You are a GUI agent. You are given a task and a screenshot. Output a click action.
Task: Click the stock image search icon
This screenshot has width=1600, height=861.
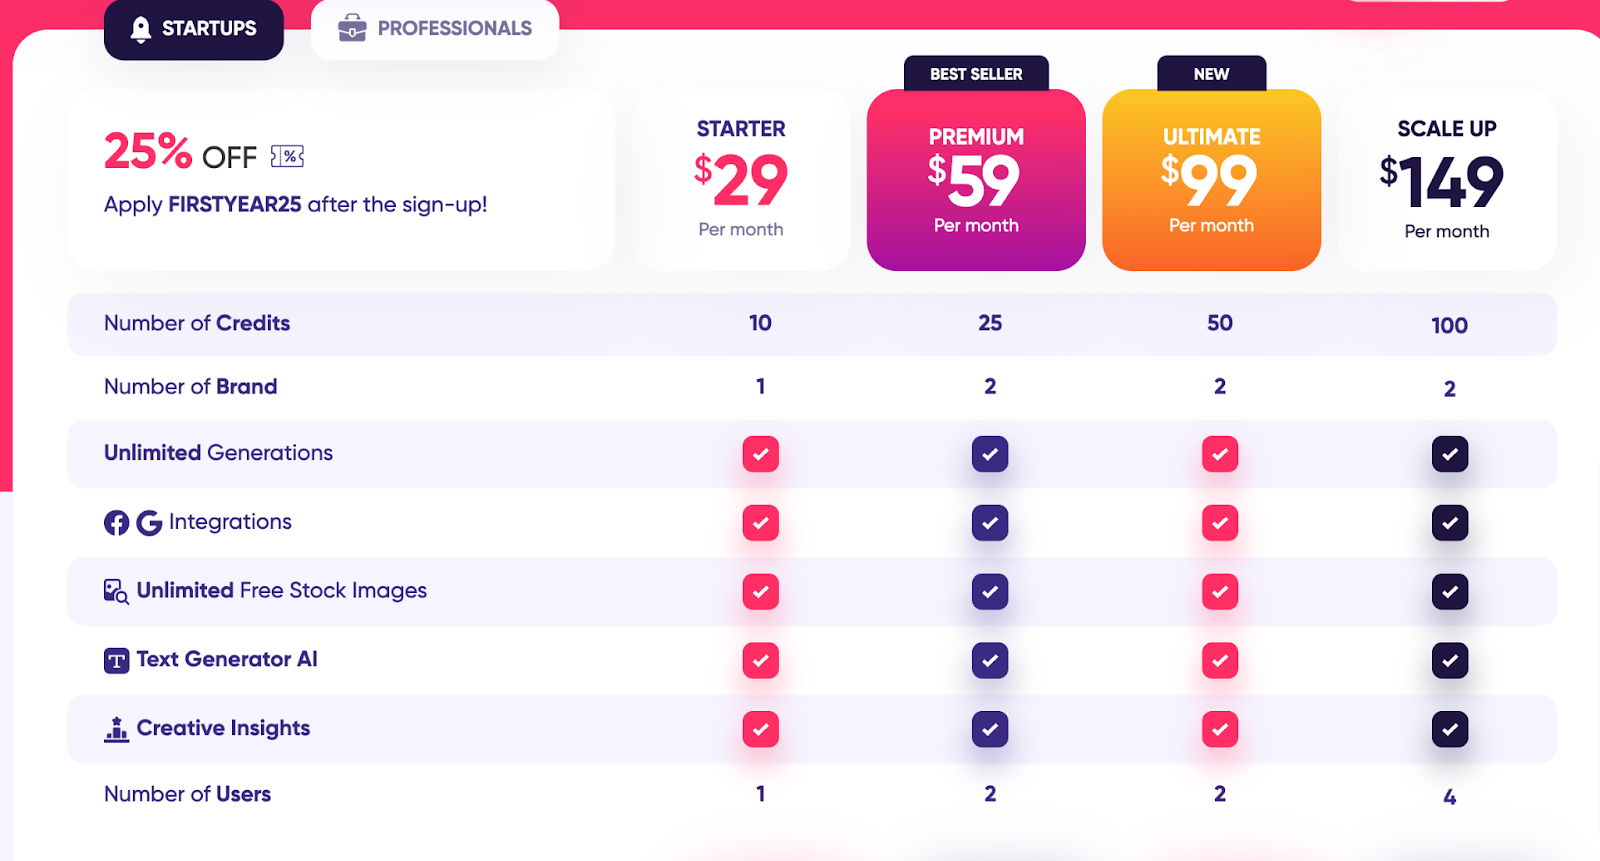pyautogui.click(x=116, y=592)
